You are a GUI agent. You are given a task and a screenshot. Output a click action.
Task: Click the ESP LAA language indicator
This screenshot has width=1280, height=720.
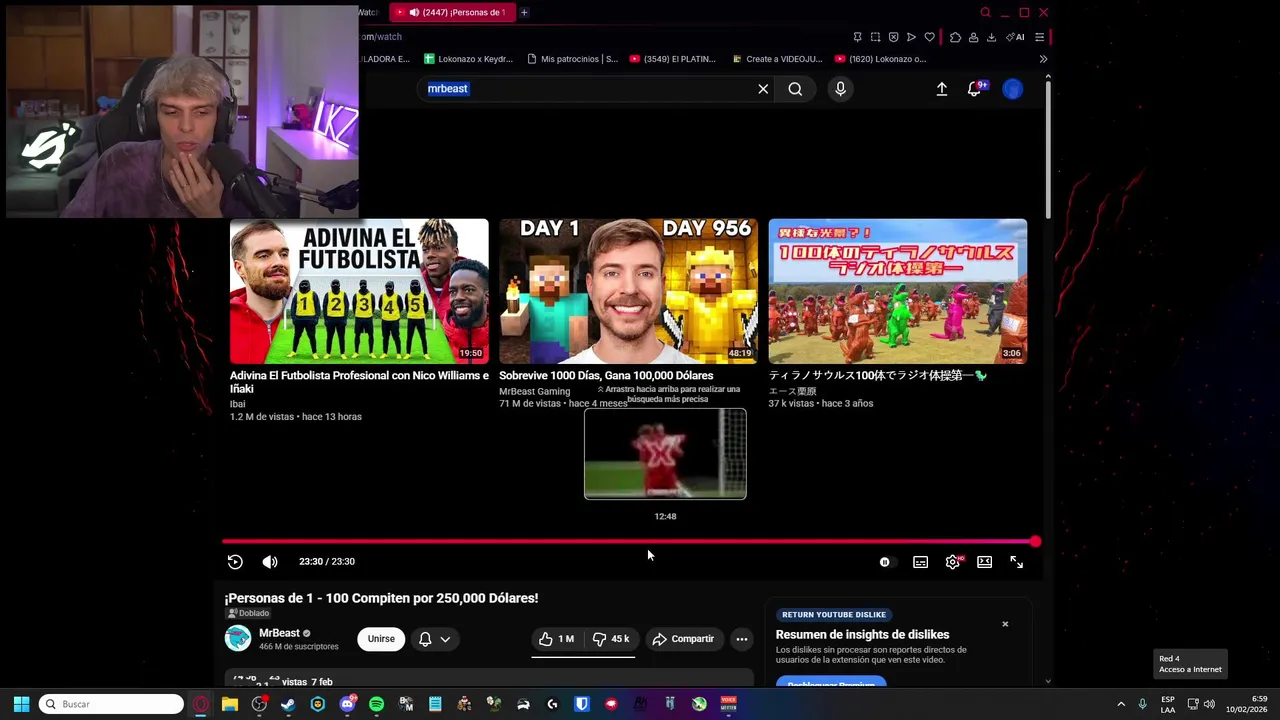(1168, 704)
